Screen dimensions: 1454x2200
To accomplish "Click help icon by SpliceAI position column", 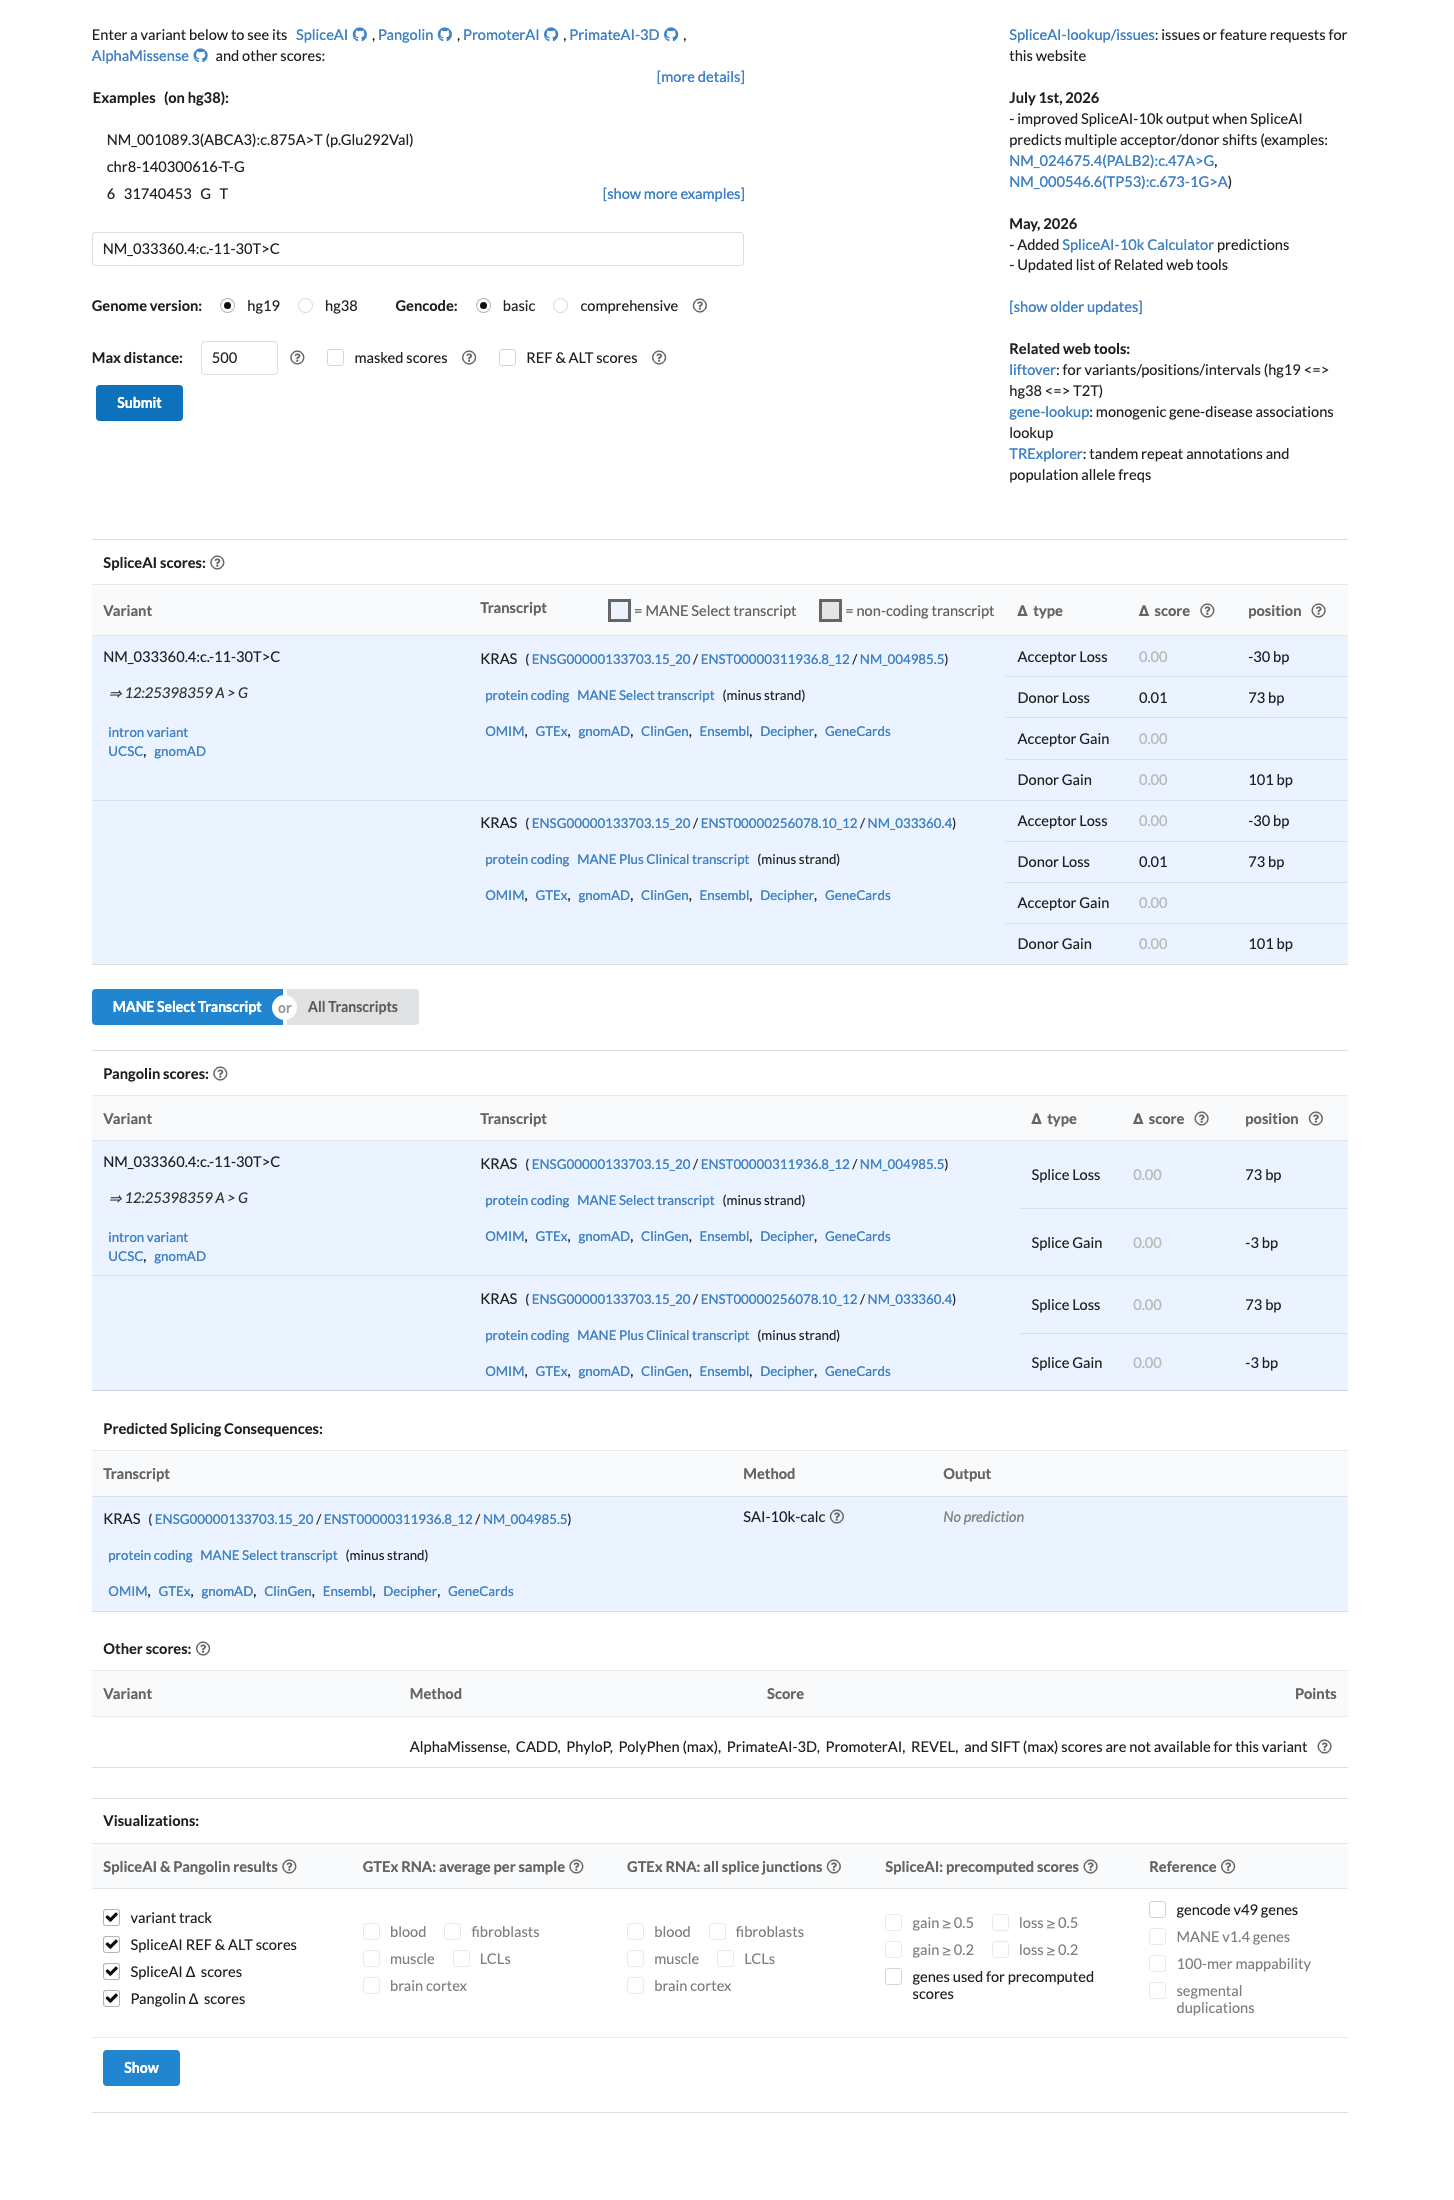I will click(1319, 611).
